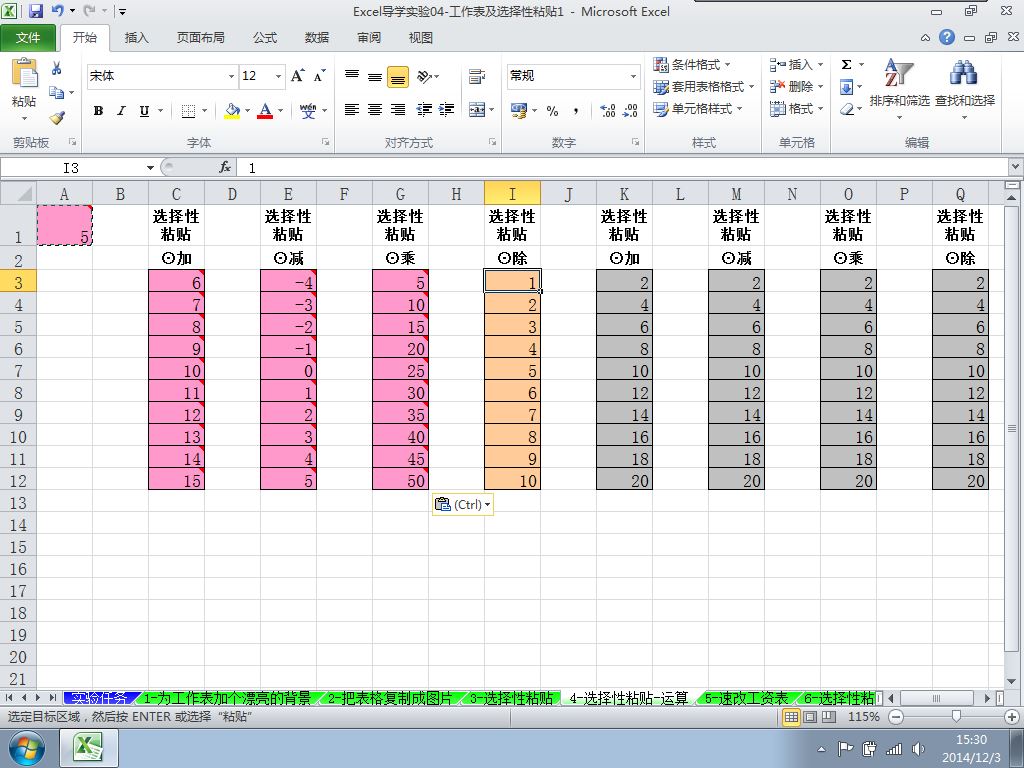Click the insert function fx button

pyautogui.click(x=225, y=168)
